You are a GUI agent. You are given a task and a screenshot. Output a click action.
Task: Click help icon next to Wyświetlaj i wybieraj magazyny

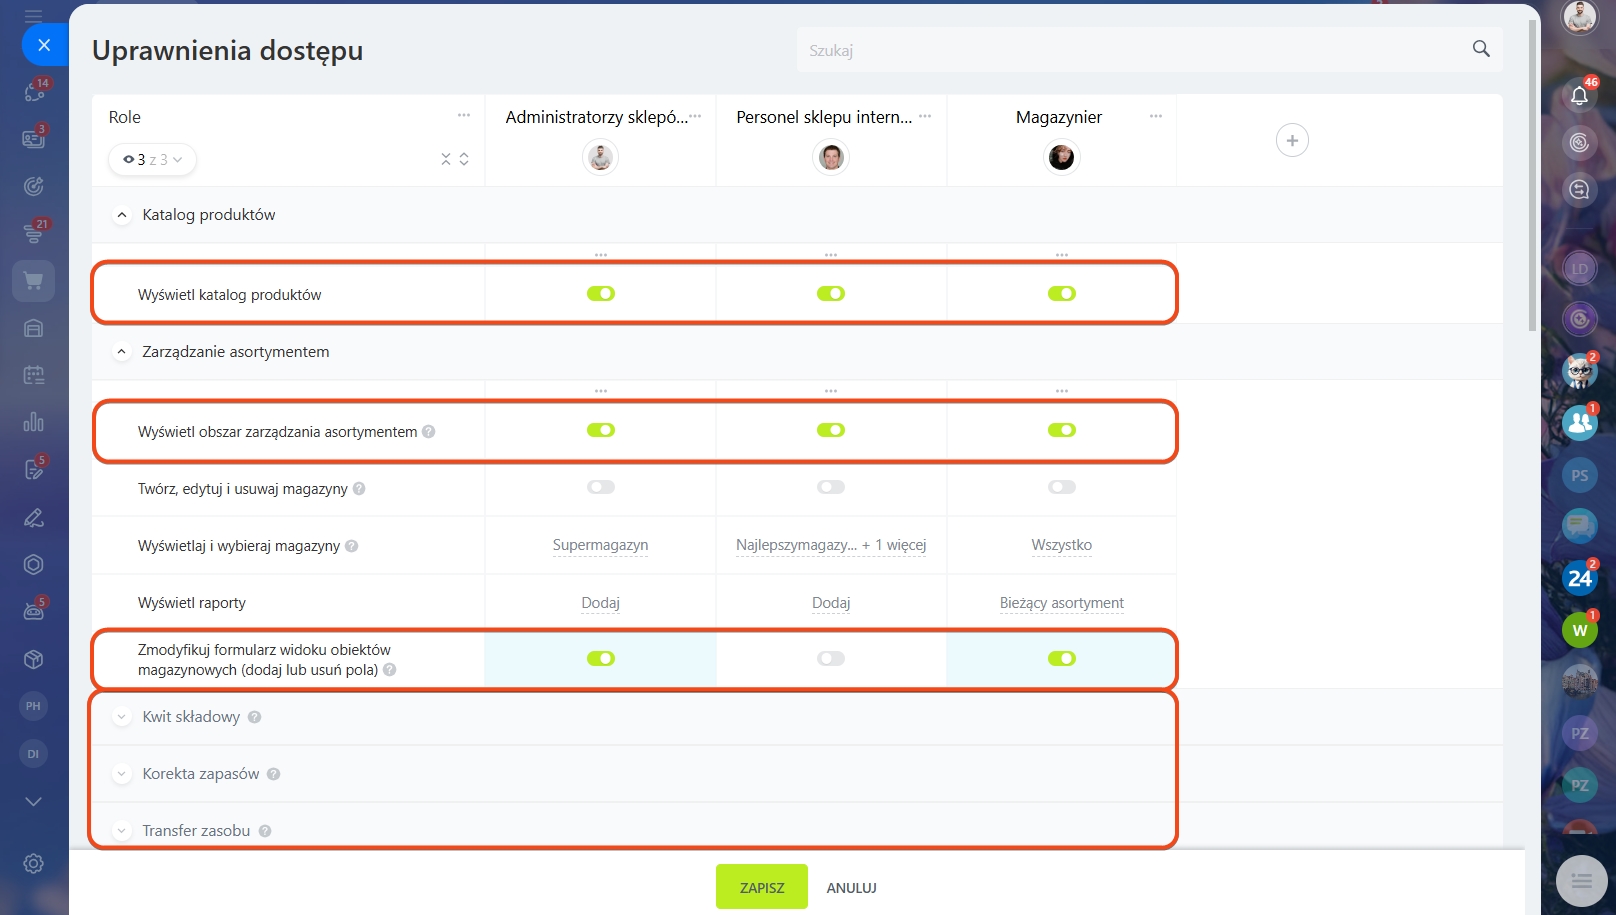click(x=352, y=546)
